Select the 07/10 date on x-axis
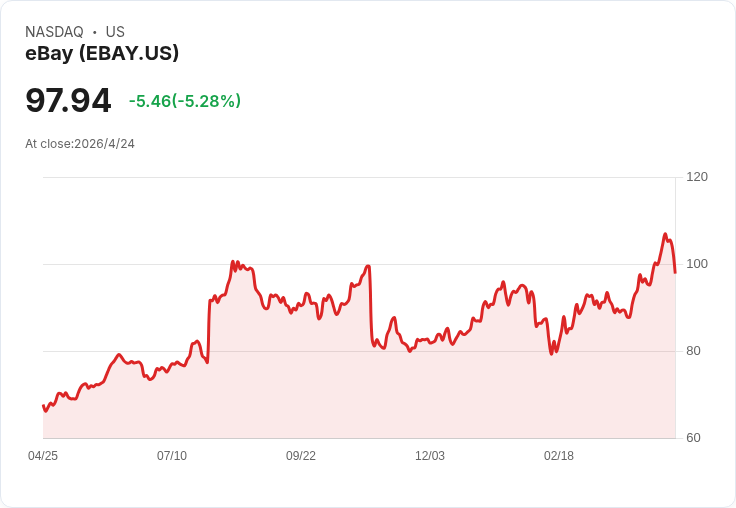This screenshot has width=736, height=508. pos(172,456)
